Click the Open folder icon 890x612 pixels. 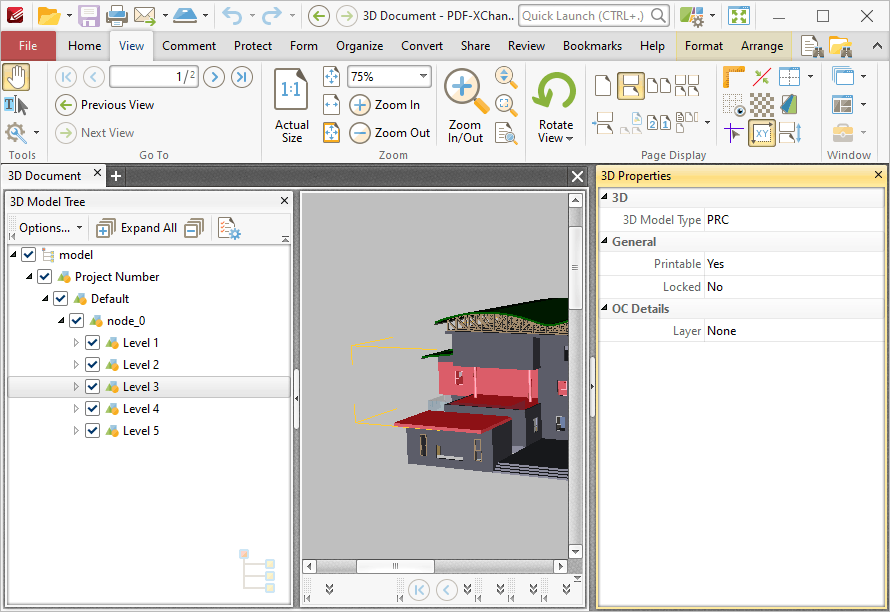tap(49, 16)
